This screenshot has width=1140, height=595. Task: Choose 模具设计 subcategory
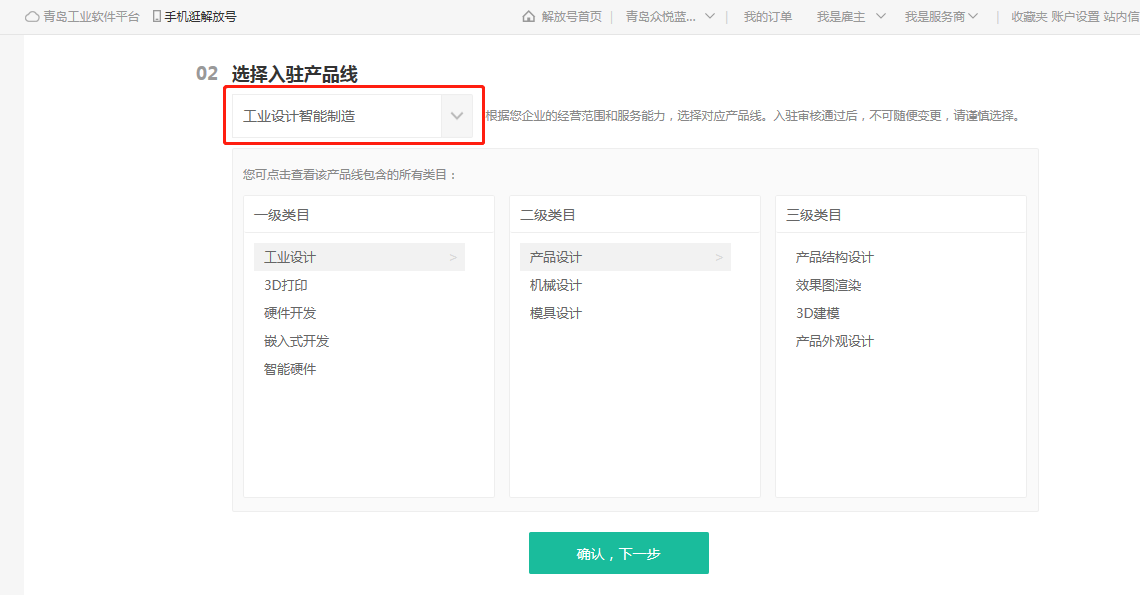tap(556, 314)
